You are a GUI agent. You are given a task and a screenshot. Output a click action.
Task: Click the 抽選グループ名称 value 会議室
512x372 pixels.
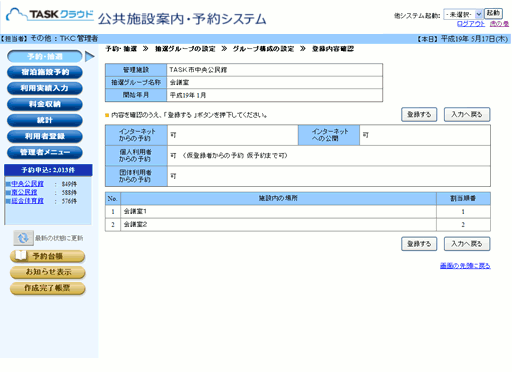click(x=179, y=82)
